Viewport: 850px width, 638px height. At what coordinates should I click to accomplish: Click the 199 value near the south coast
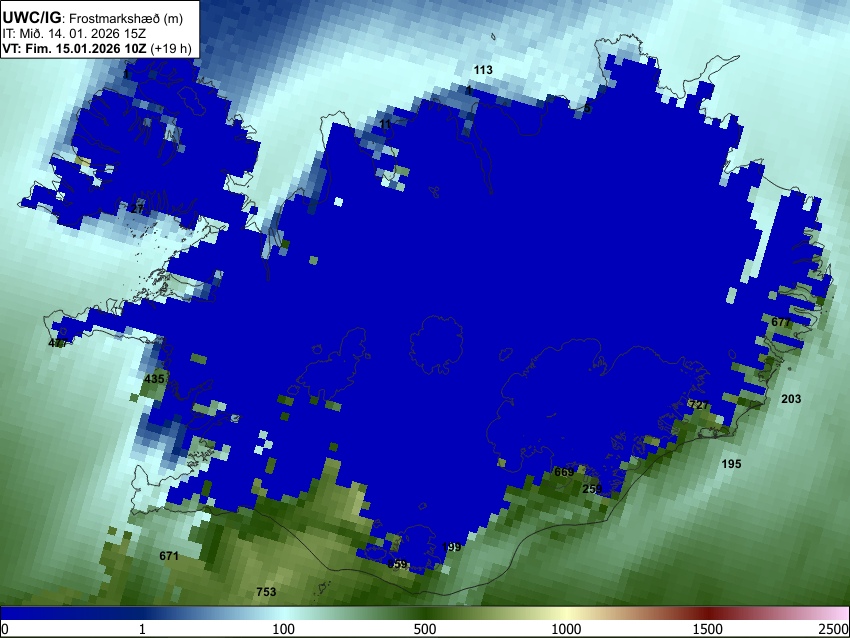pyautogui.click(x=452, y=547)
